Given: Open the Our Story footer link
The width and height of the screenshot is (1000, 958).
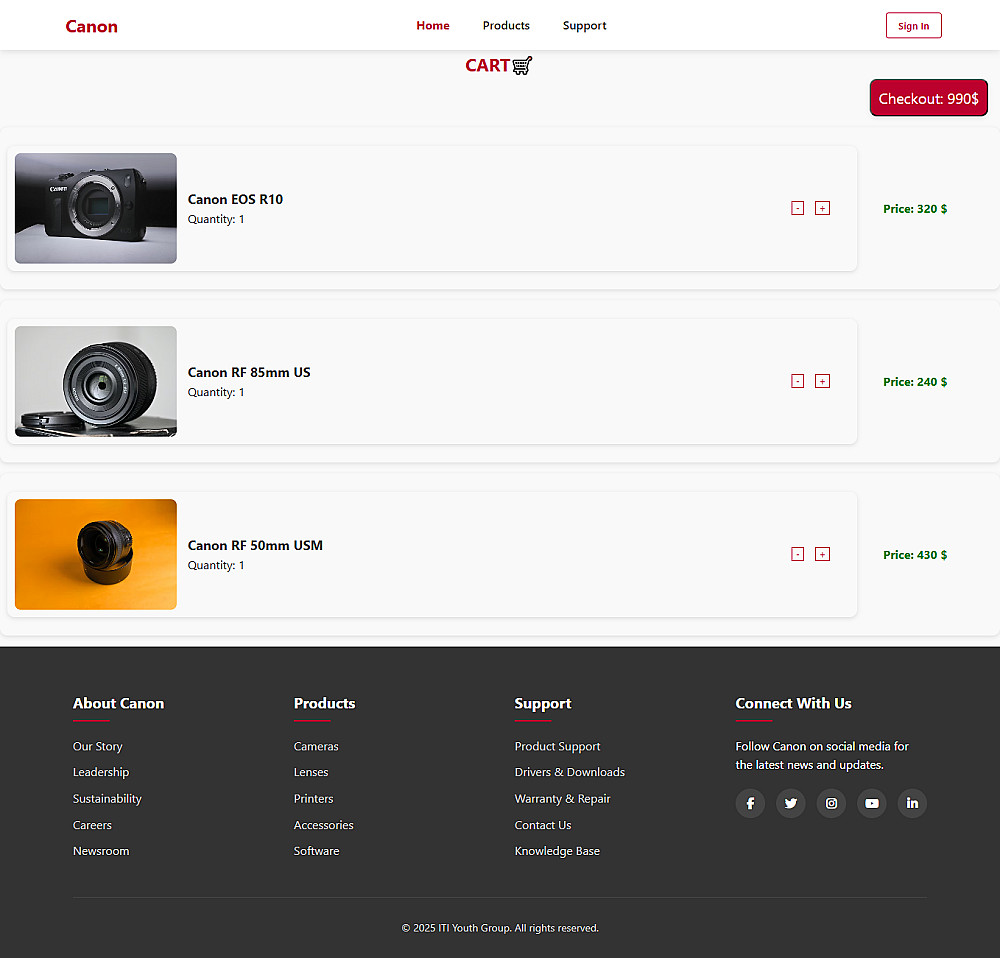Looking at the screenshot, I should [x=98, y=746].
